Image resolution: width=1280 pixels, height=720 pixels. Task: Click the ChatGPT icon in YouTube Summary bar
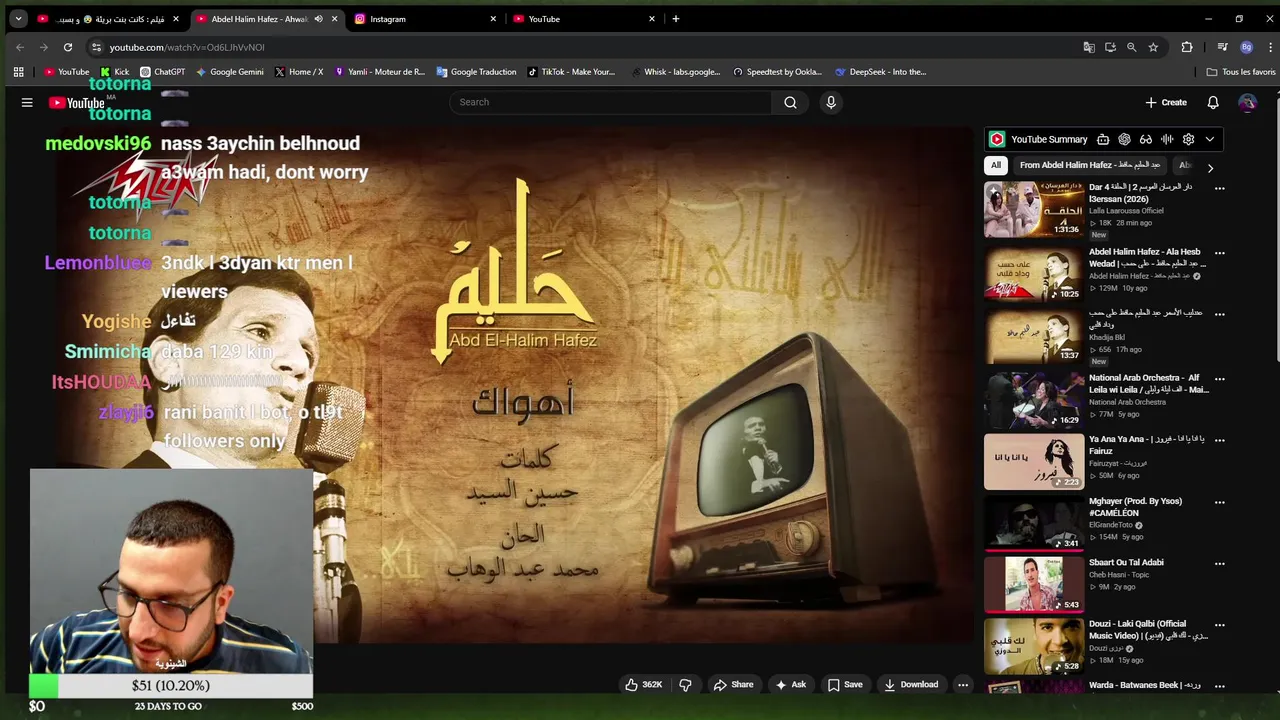tap(1124, 139)
